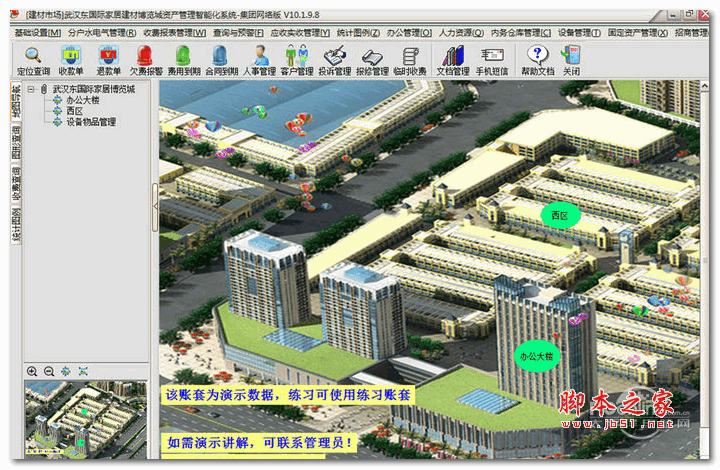Open 投诉管理 complaint icon
The width and height of the screenshot is (720, 470).
[335, 60]
